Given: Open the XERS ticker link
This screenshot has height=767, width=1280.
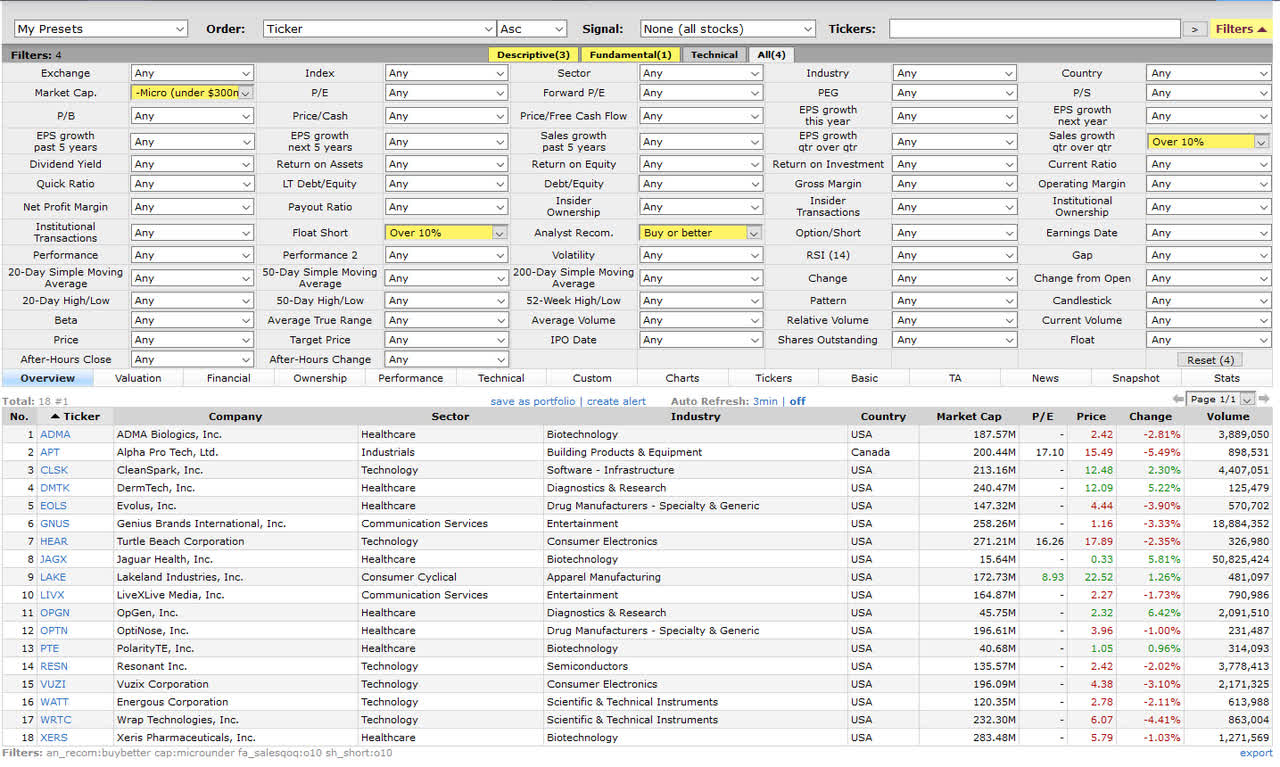Looking at the screenshot, I should [x=54, y=738].
